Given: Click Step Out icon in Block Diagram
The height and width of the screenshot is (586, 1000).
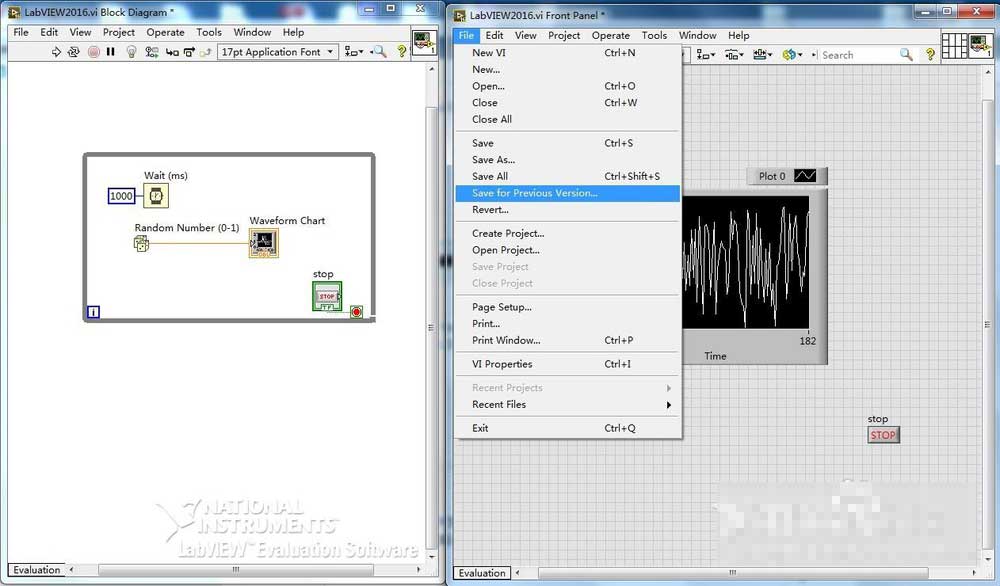Looking at the screenshot, I should (x=205, y=52).
